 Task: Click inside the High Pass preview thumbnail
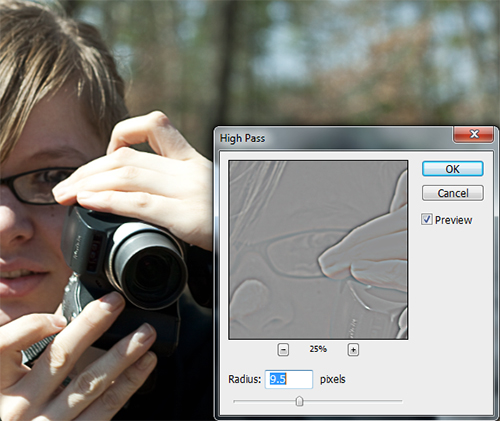click(318, 250)
